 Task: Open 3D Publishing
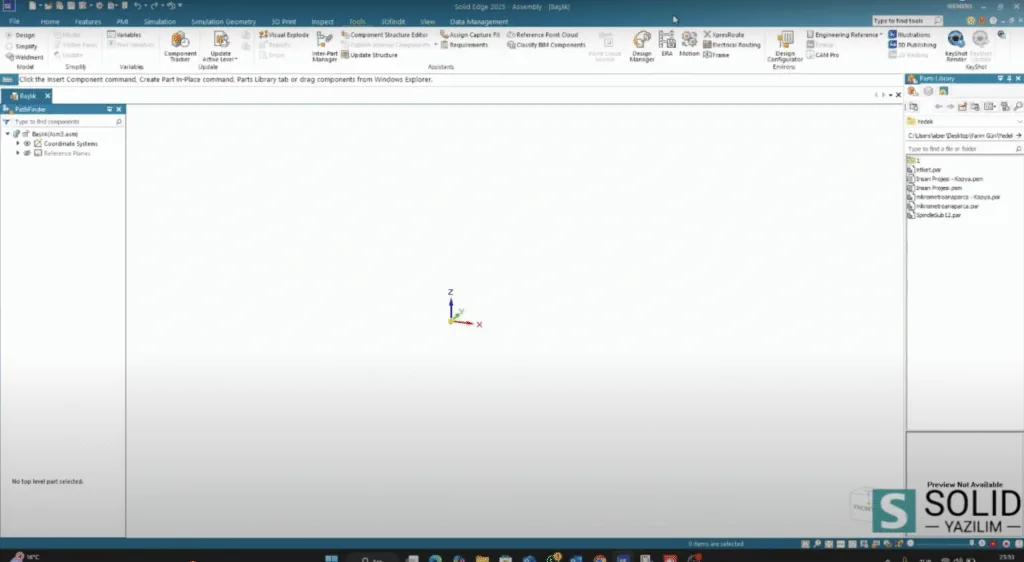912,45
